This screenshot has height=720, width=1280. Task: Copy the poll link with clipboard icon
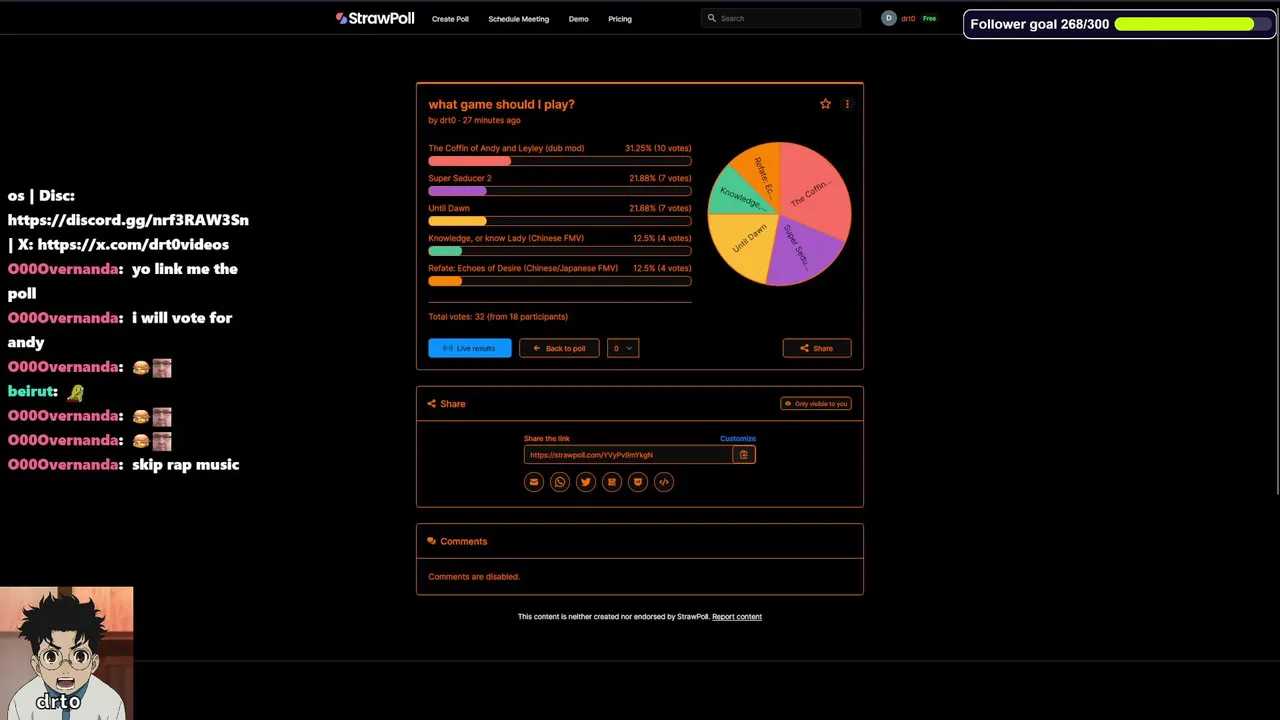point(743,455)
